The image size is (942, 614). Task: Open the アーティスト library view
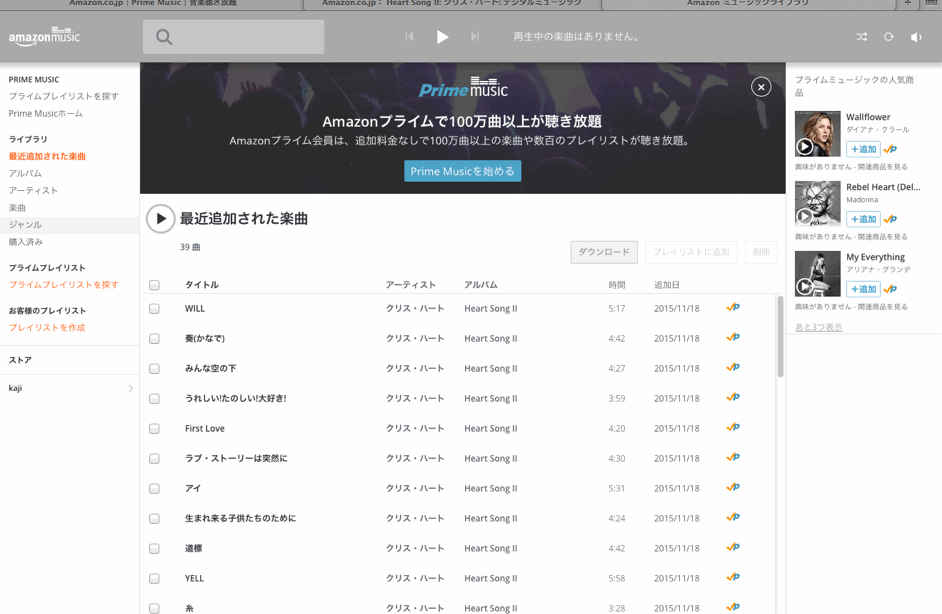coord(33,190)
